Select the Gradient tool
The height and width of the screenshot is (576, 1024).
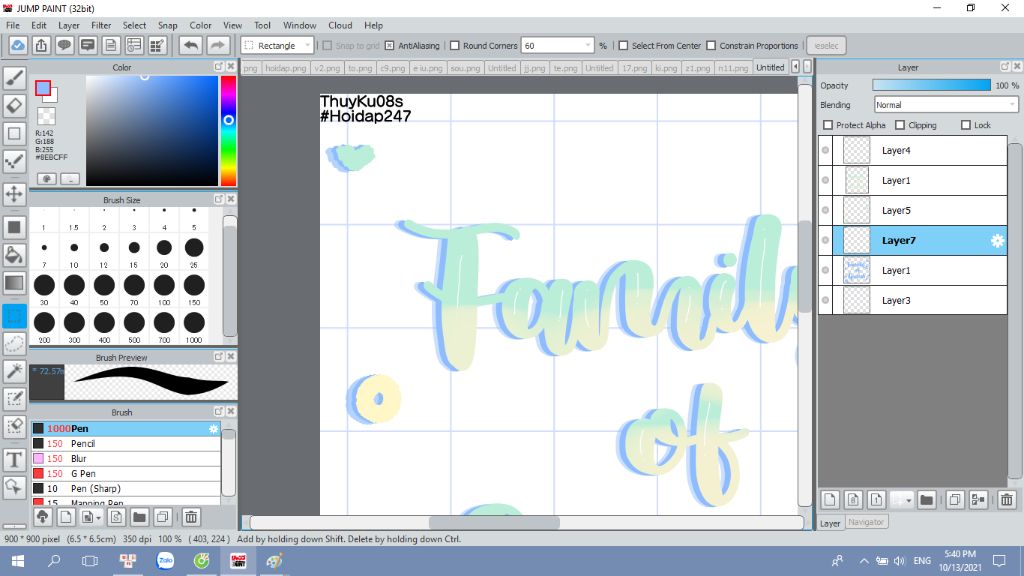tap(14, 283)
